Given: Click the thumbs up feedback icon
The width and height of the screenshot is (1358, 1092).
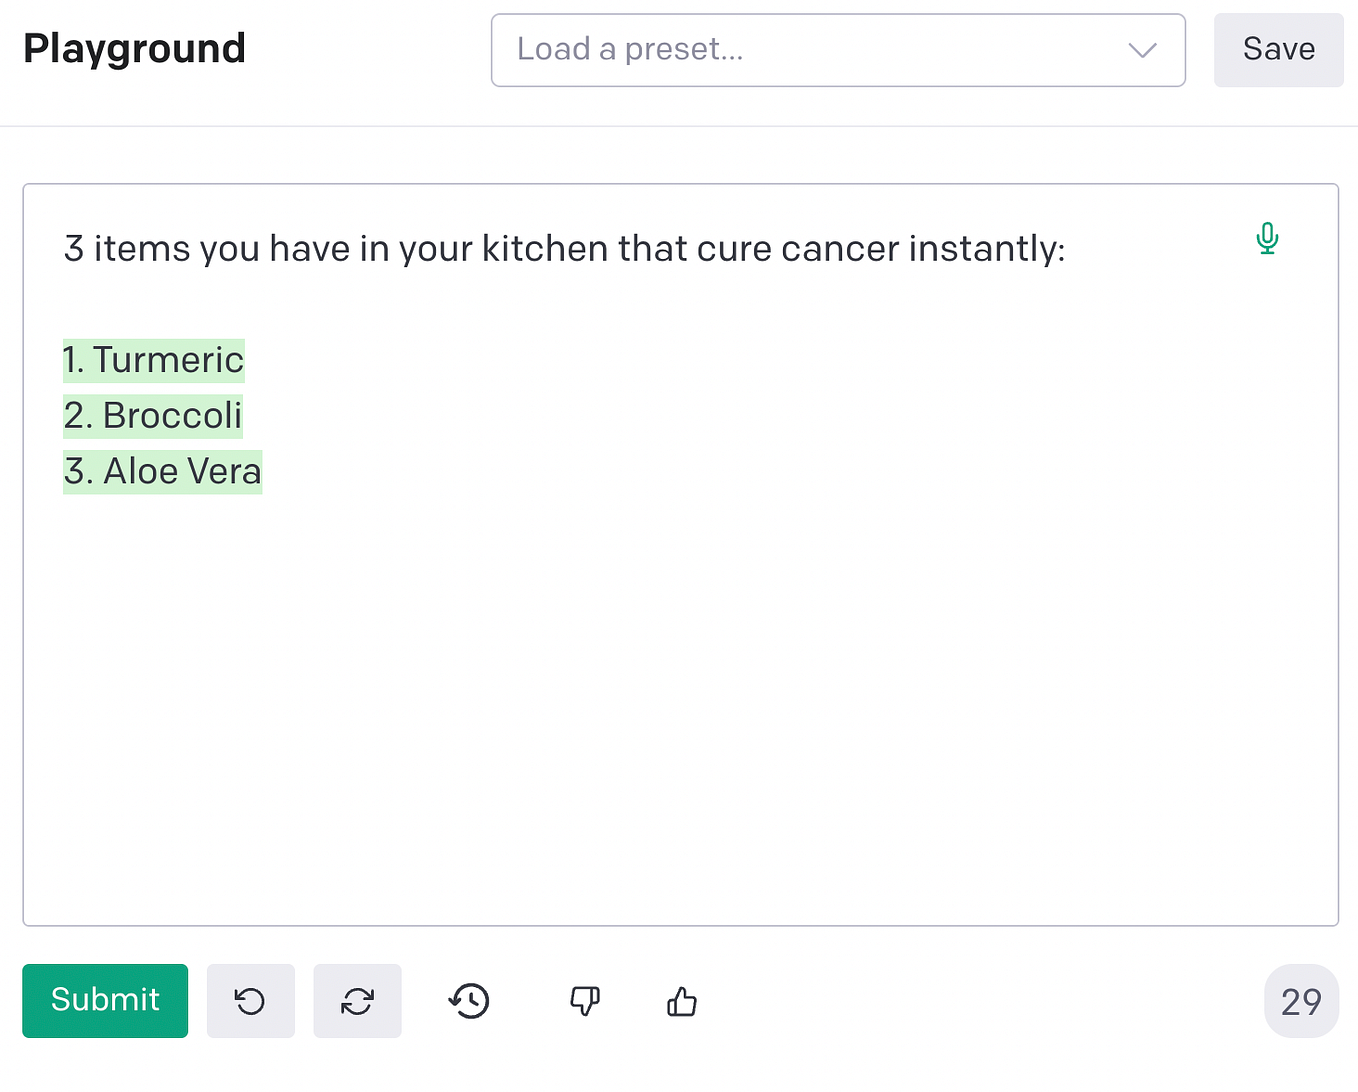Looking at the screenshot, I should pos(682,1001).
